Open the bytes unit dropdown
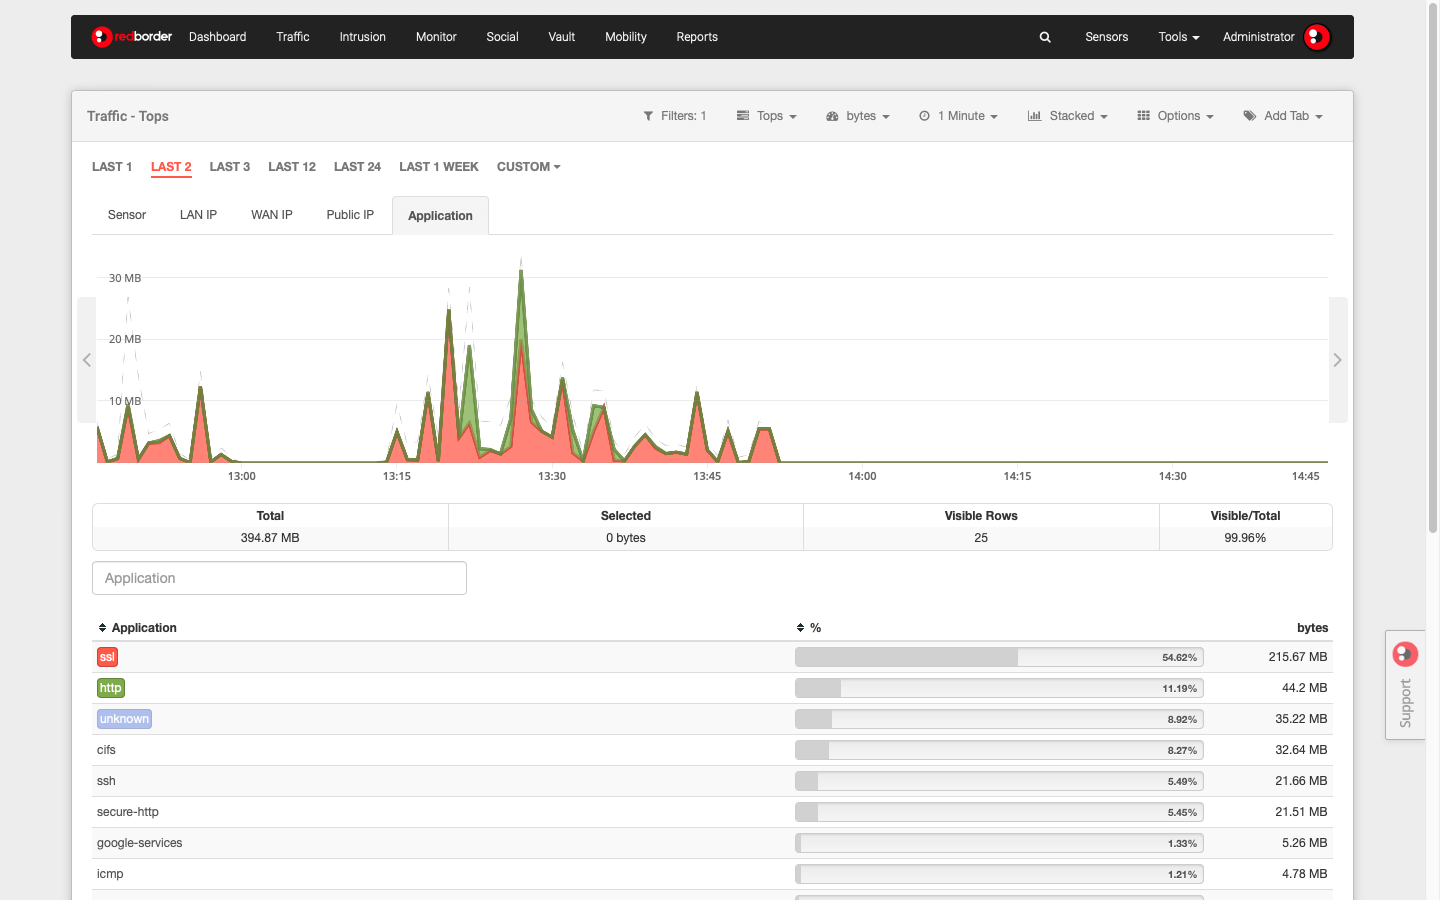The image size is (1440, 900). click(858, 116)
